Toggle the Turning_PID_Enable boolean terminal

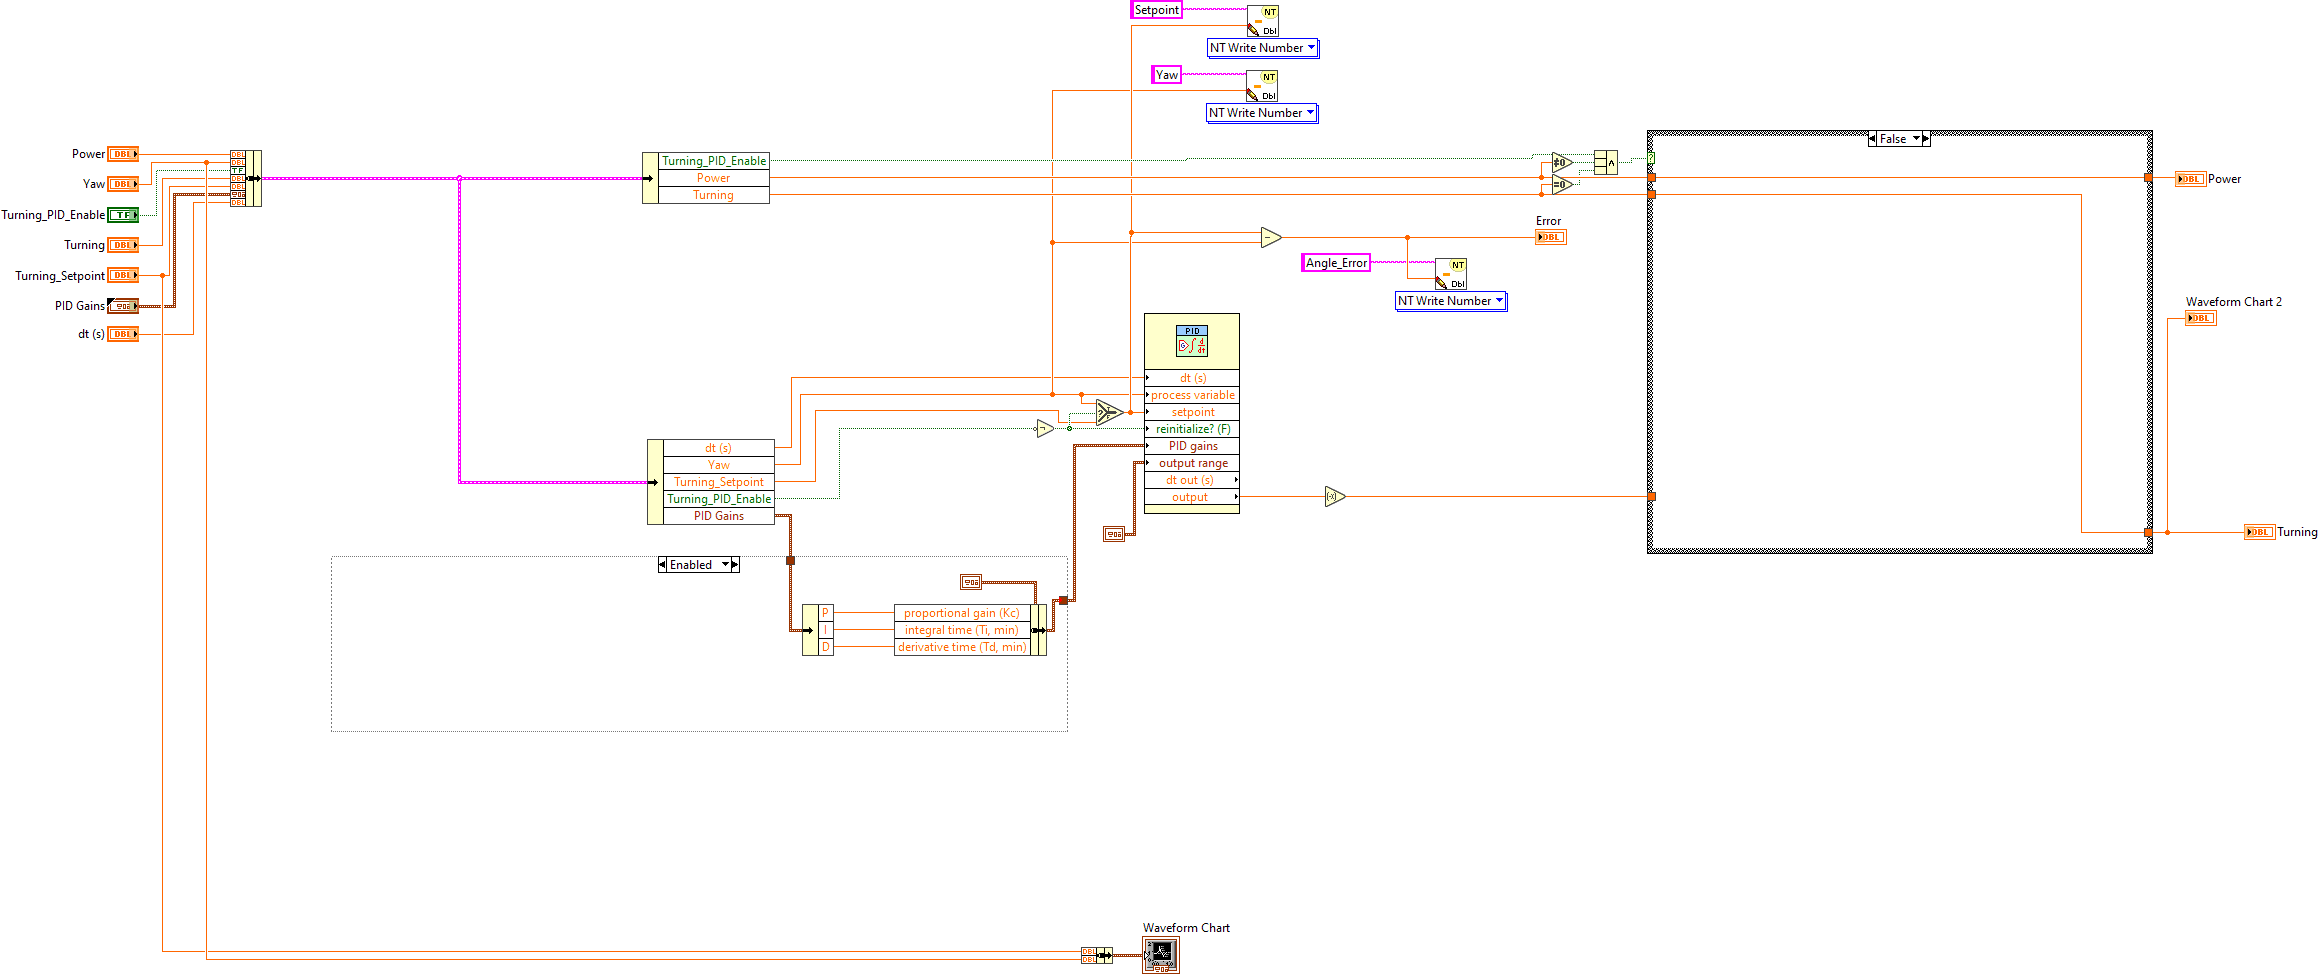pyautogui.click(x=122, y=214)
